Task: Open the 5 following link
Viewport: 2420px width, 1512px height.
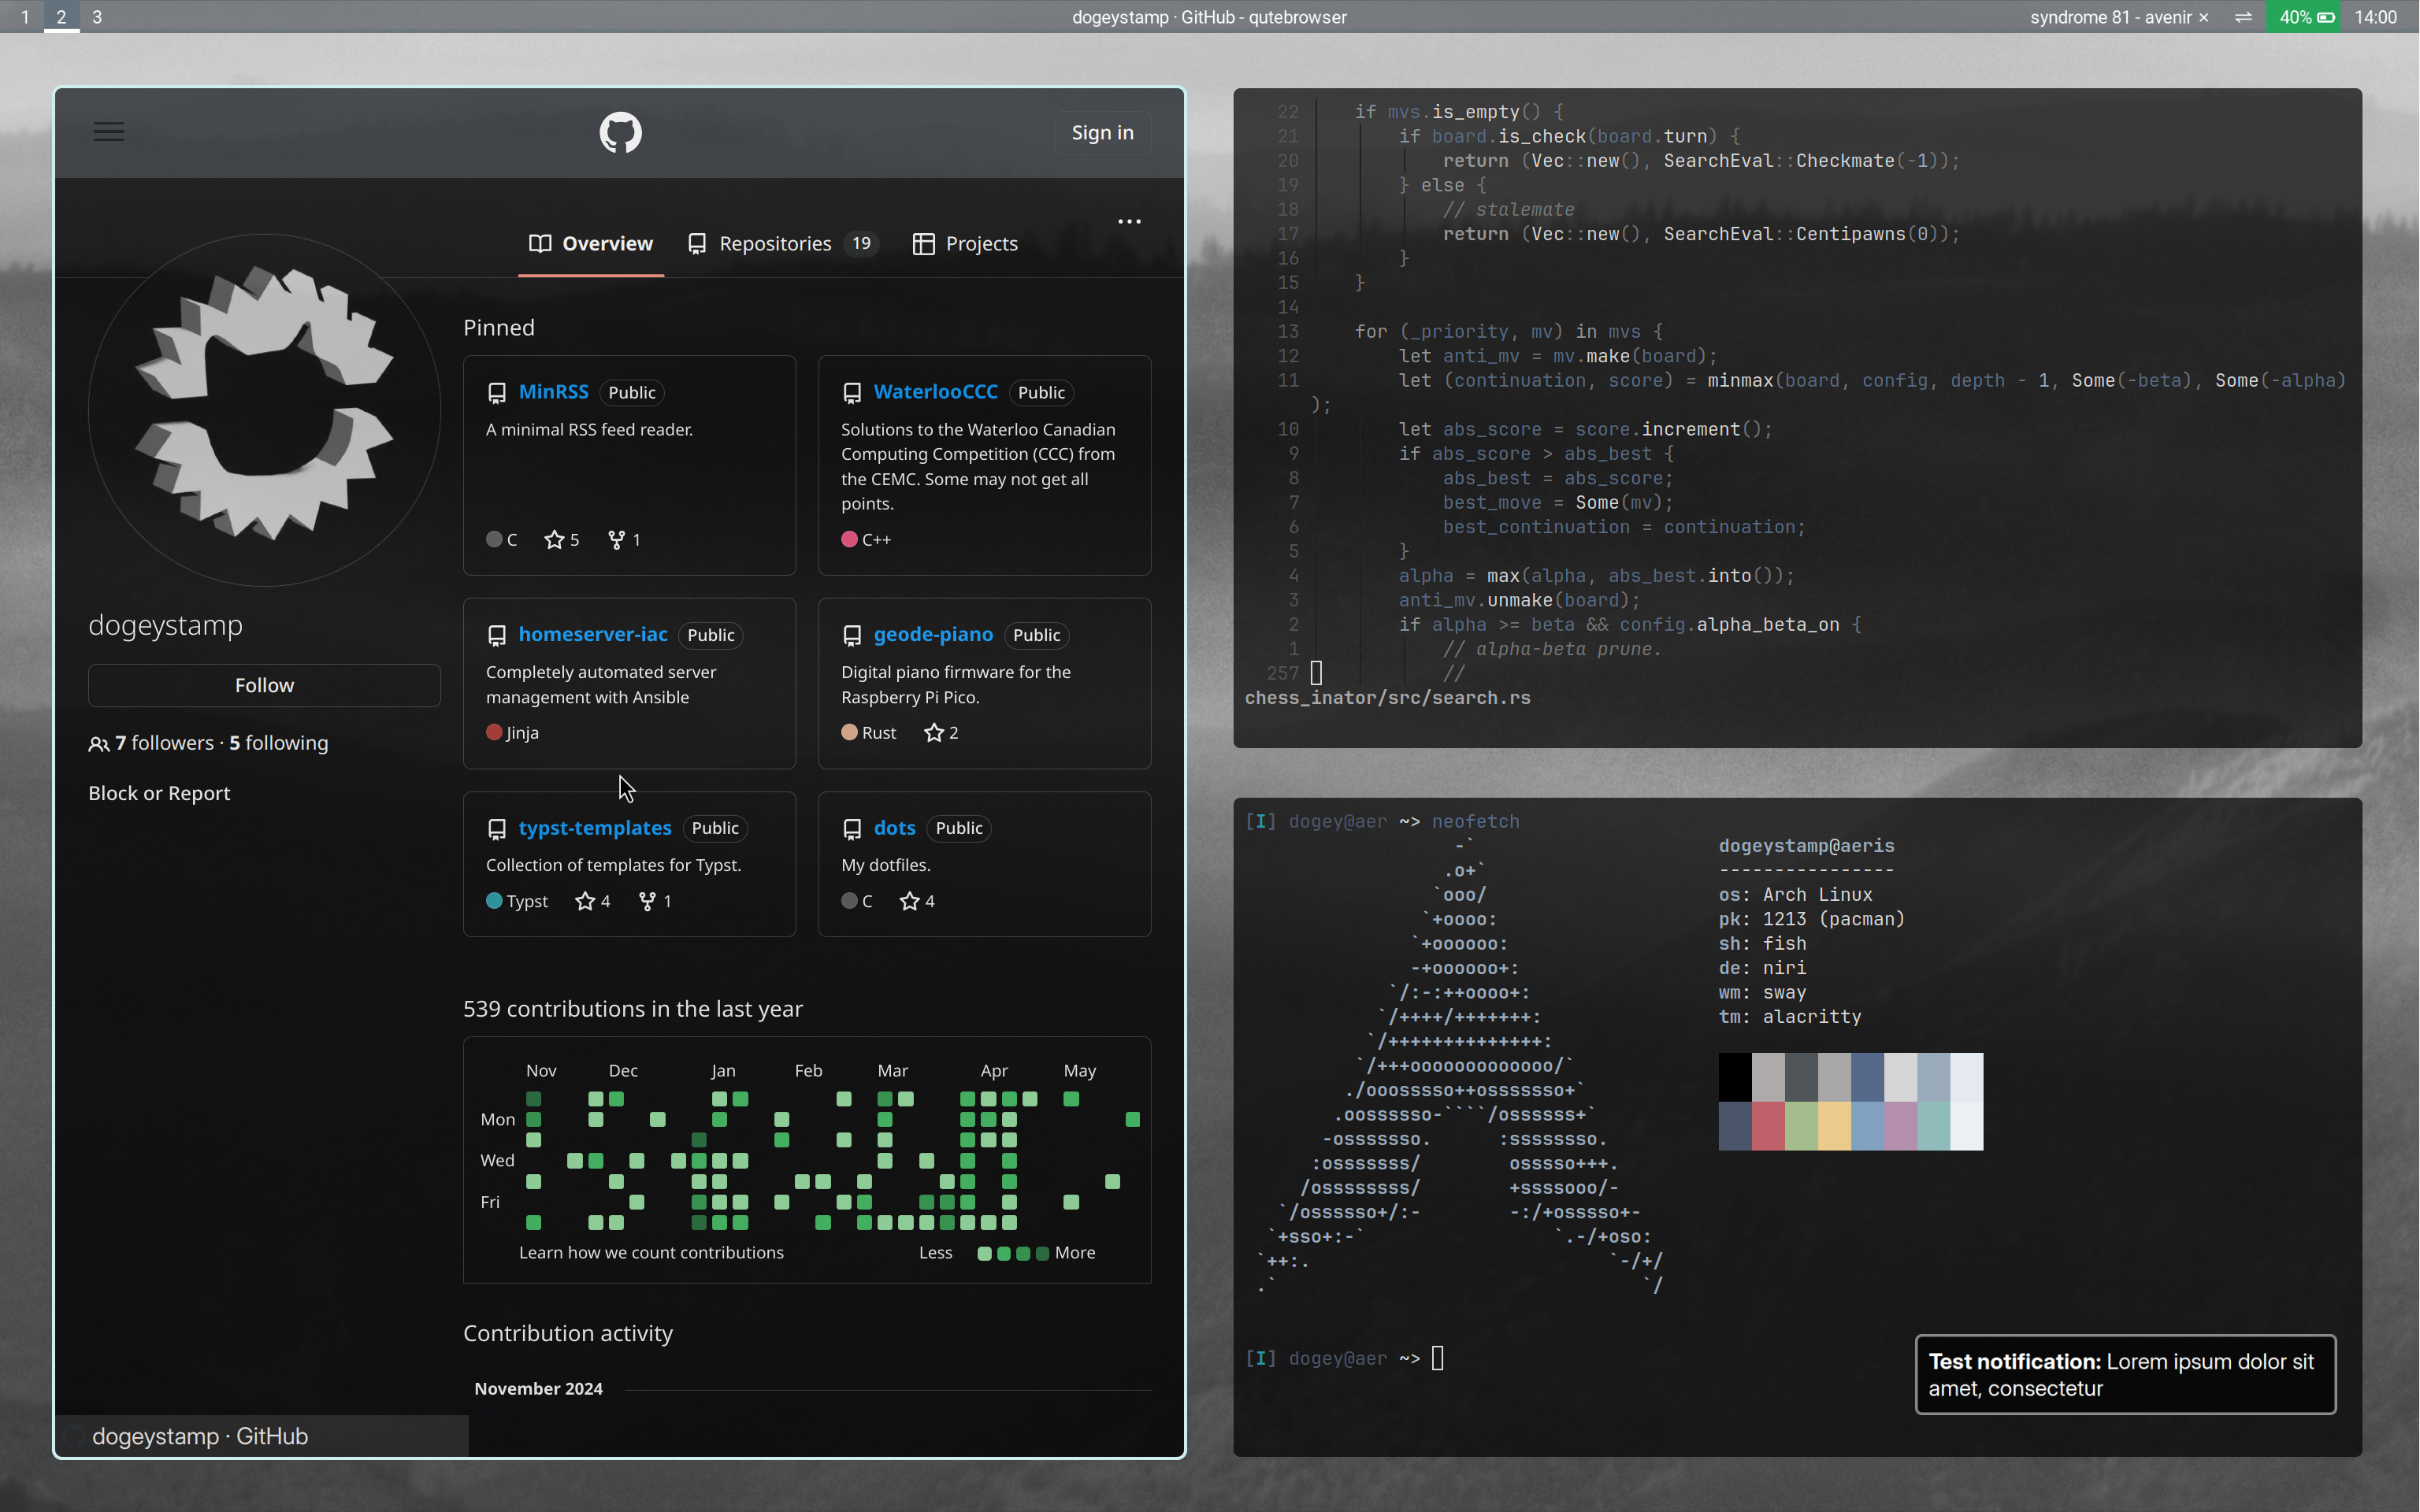Action: click(279, 743)
